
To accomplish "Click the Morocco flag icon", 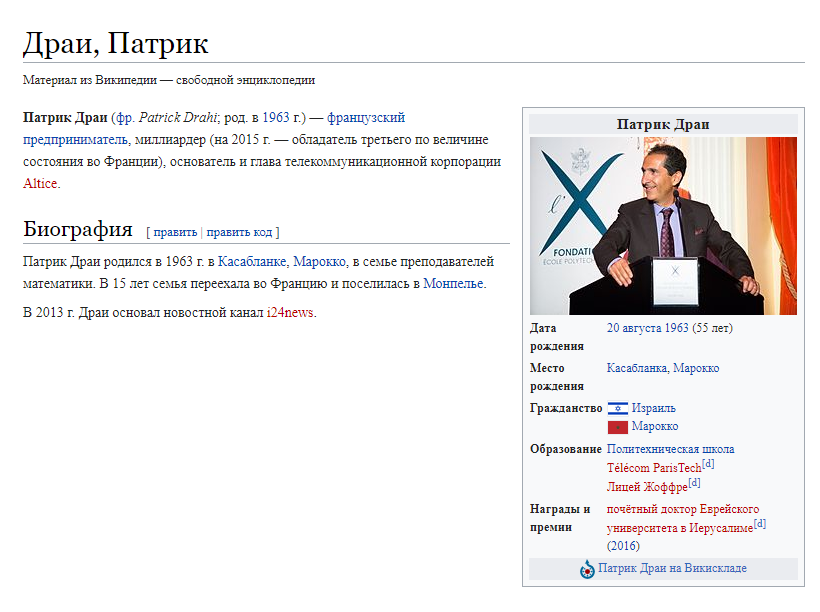I will [x=617, y=427].
